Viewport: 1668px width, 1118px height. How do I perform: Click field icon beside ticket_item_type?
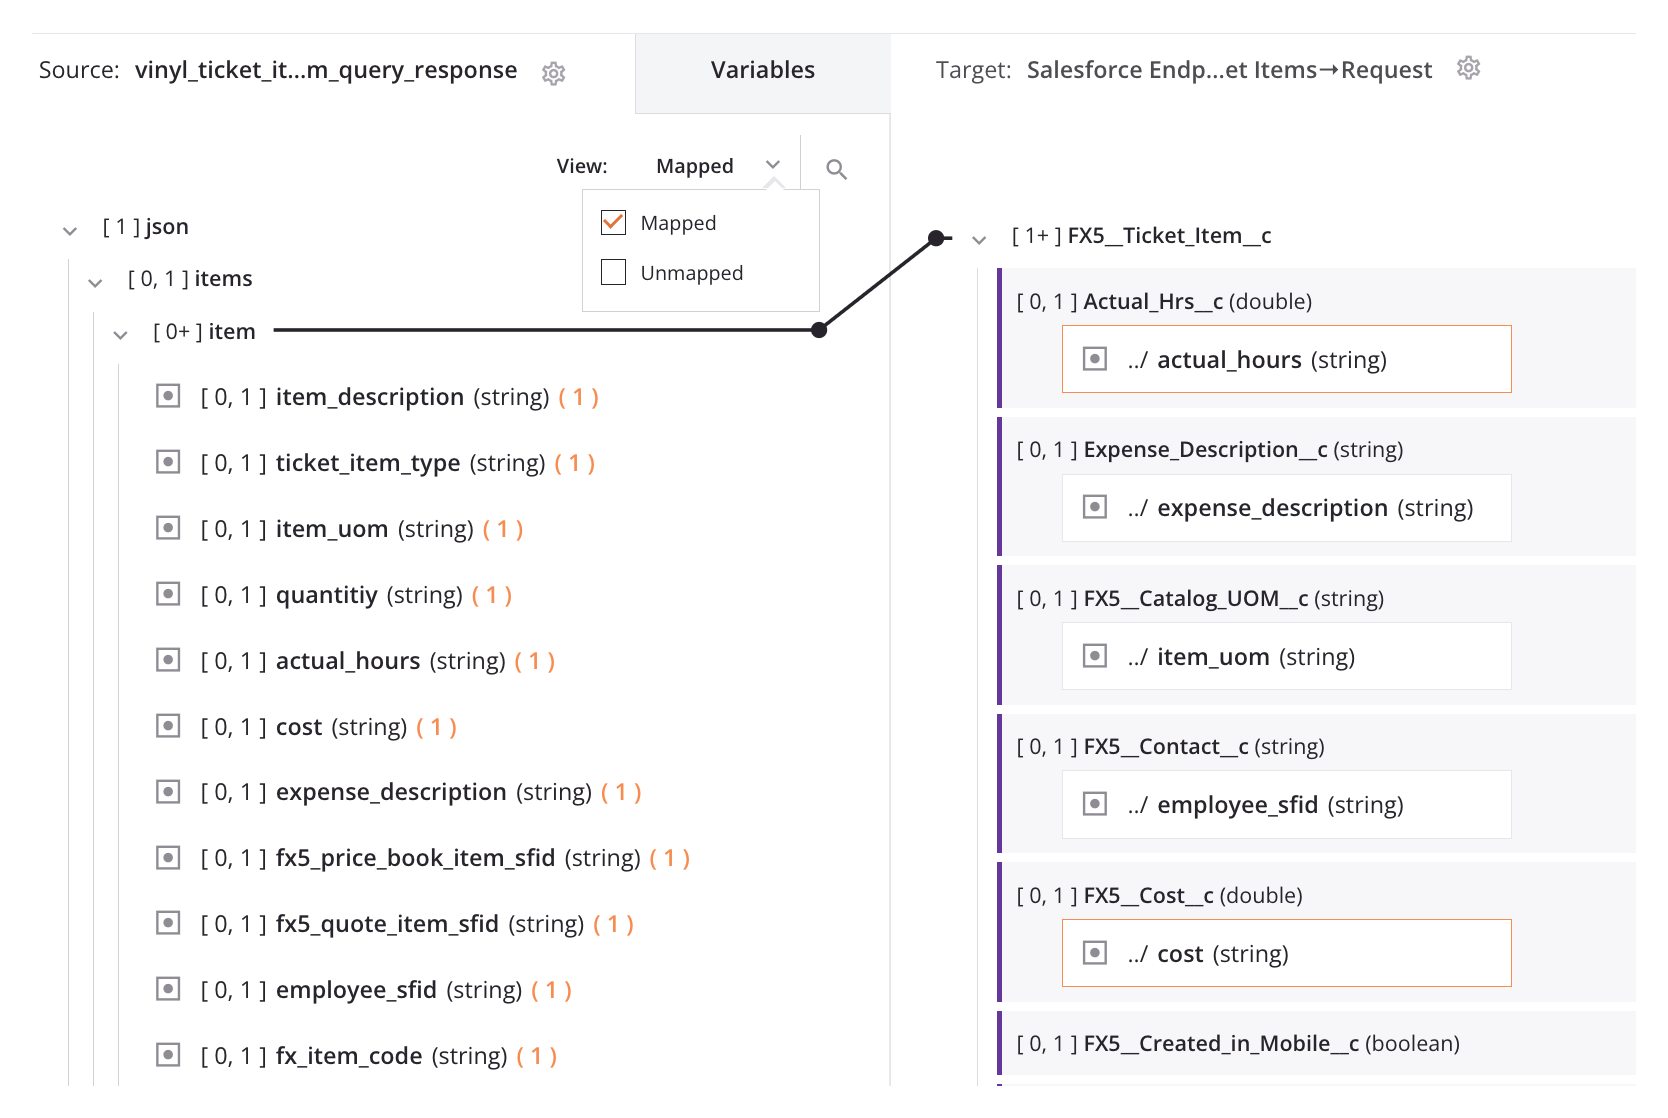pyautogui.click(x=168, y=463)
